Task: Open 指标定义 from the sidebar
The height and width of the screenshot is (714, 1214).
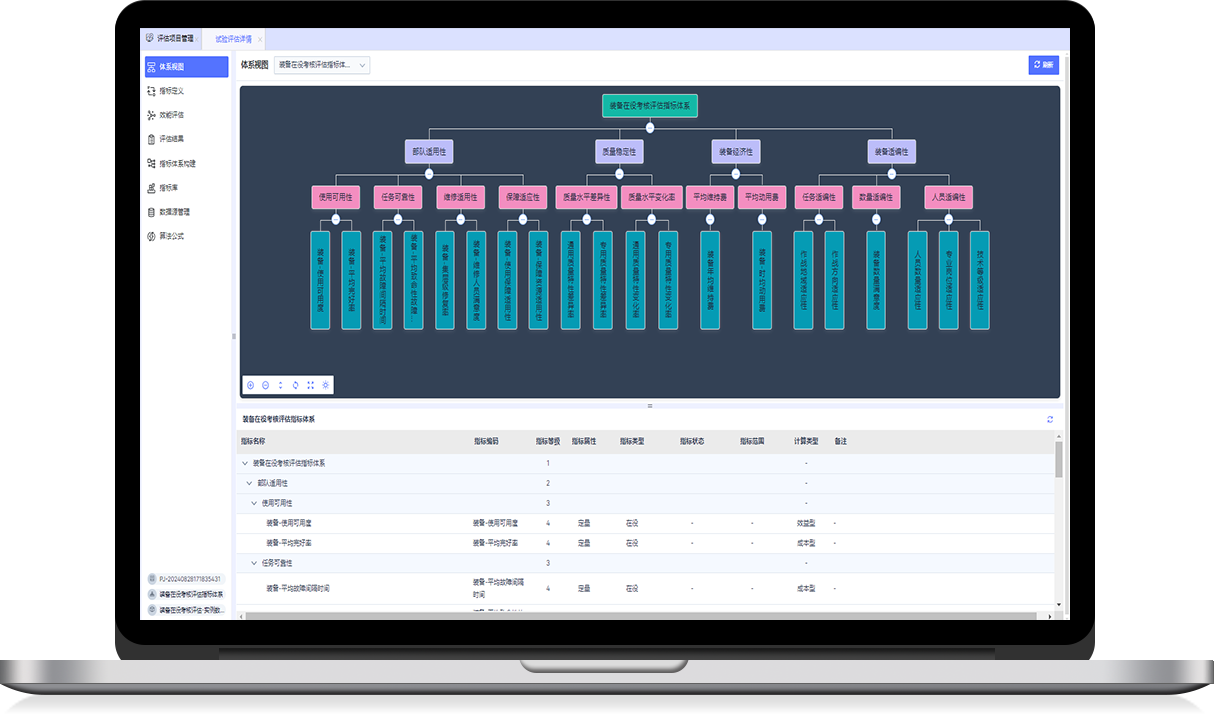Action: tap(171, 91)
